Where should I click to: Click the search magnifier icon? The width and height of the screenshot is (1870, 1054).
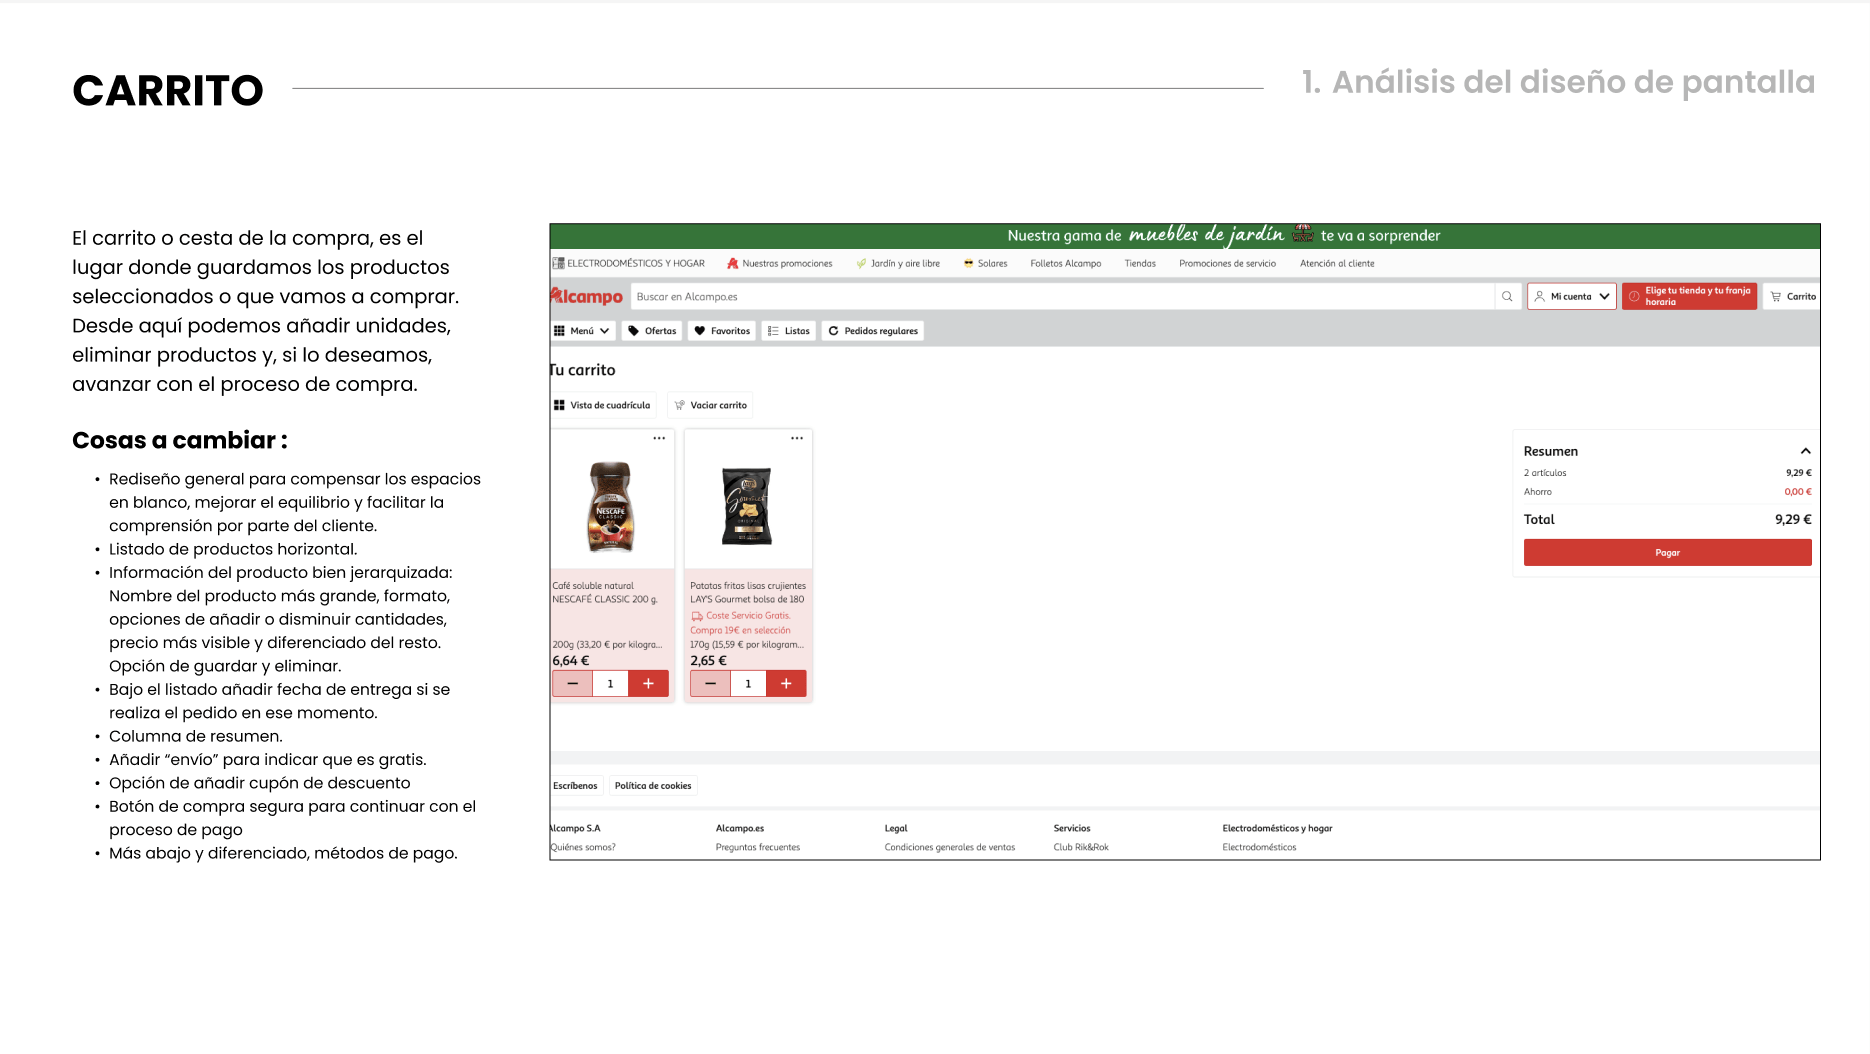pos(1507,297)
